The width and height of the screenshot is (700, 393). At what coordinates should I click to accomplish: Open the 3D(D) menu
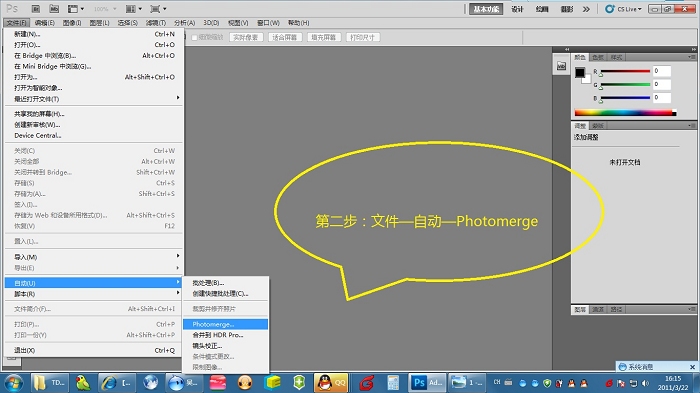click(211, 23)
